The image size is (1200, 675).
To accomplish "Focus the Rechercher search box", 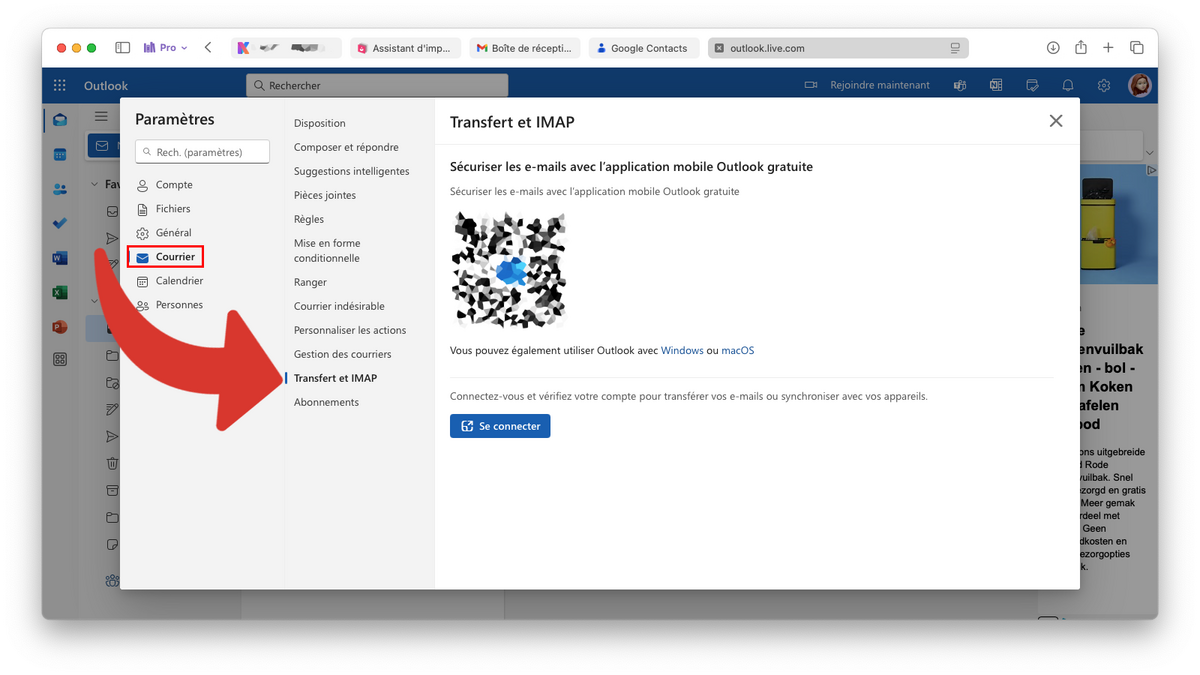I will pyautogui.click(x=377, y=86).
